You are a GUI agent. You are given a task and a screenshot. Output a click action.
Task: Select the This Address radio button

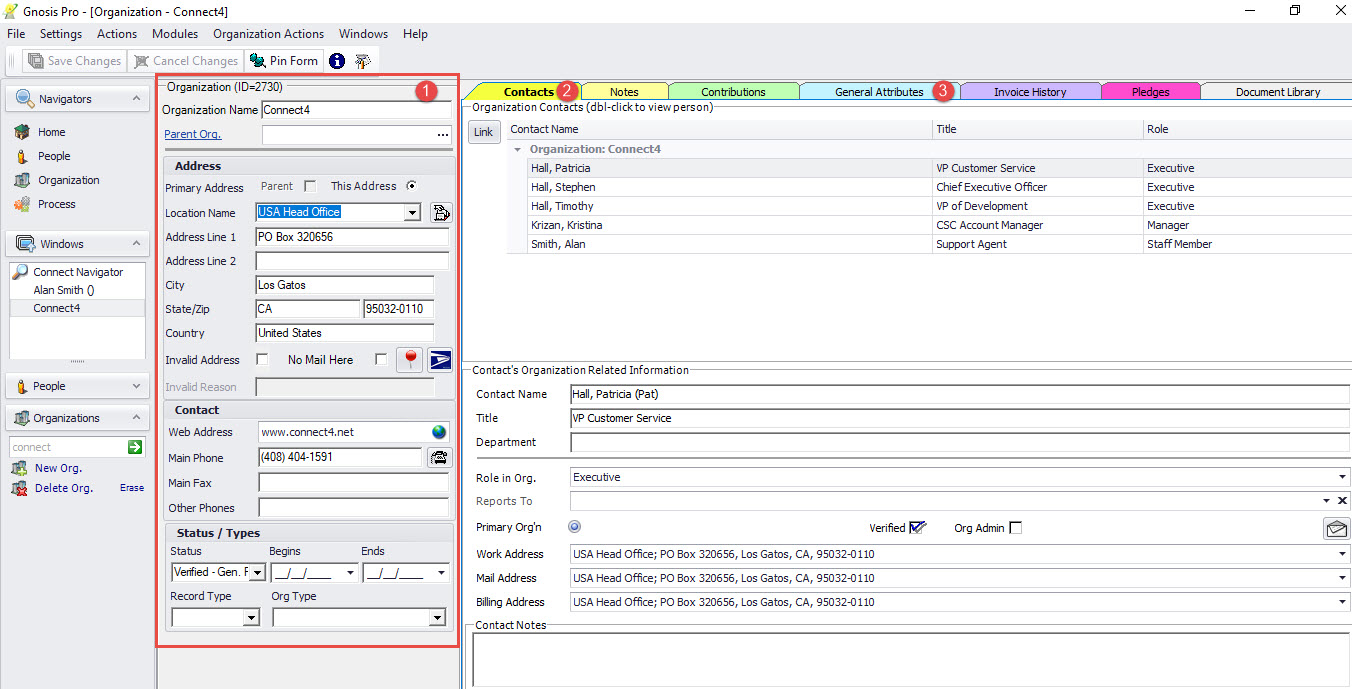410,186
